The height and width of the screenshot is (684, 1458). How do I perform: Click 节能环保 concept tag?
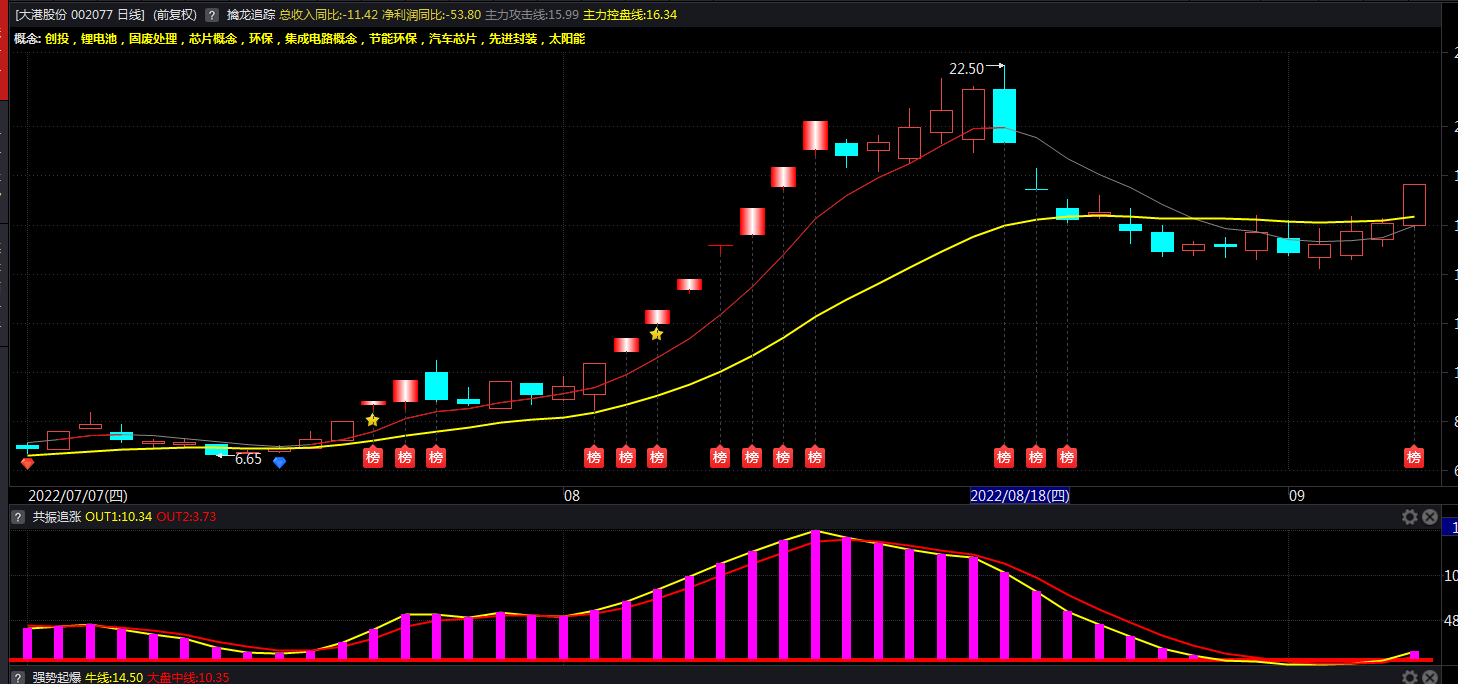pos(393,38)
